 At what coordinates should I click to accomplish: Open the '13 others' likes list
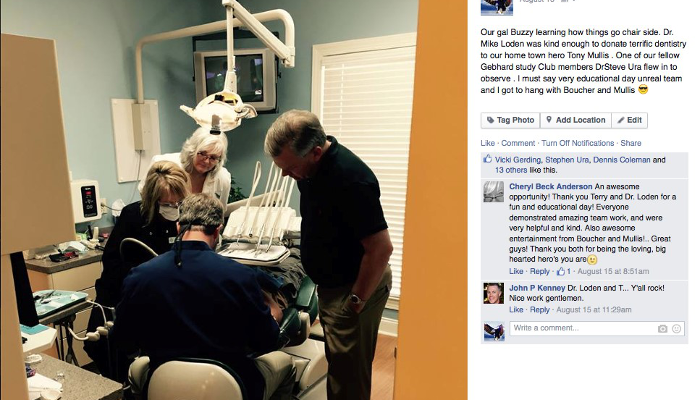coord(511,170)
